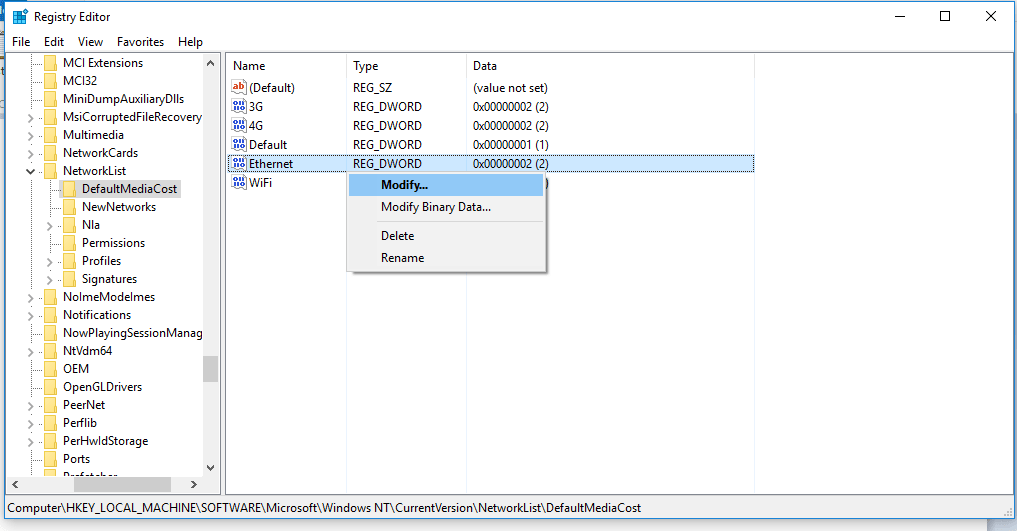Image resolution: width=1017 pixels, height=531 pixels.
Task: Click Delete in the context menu
Action: pyautogui.click(x=397, y=236)
